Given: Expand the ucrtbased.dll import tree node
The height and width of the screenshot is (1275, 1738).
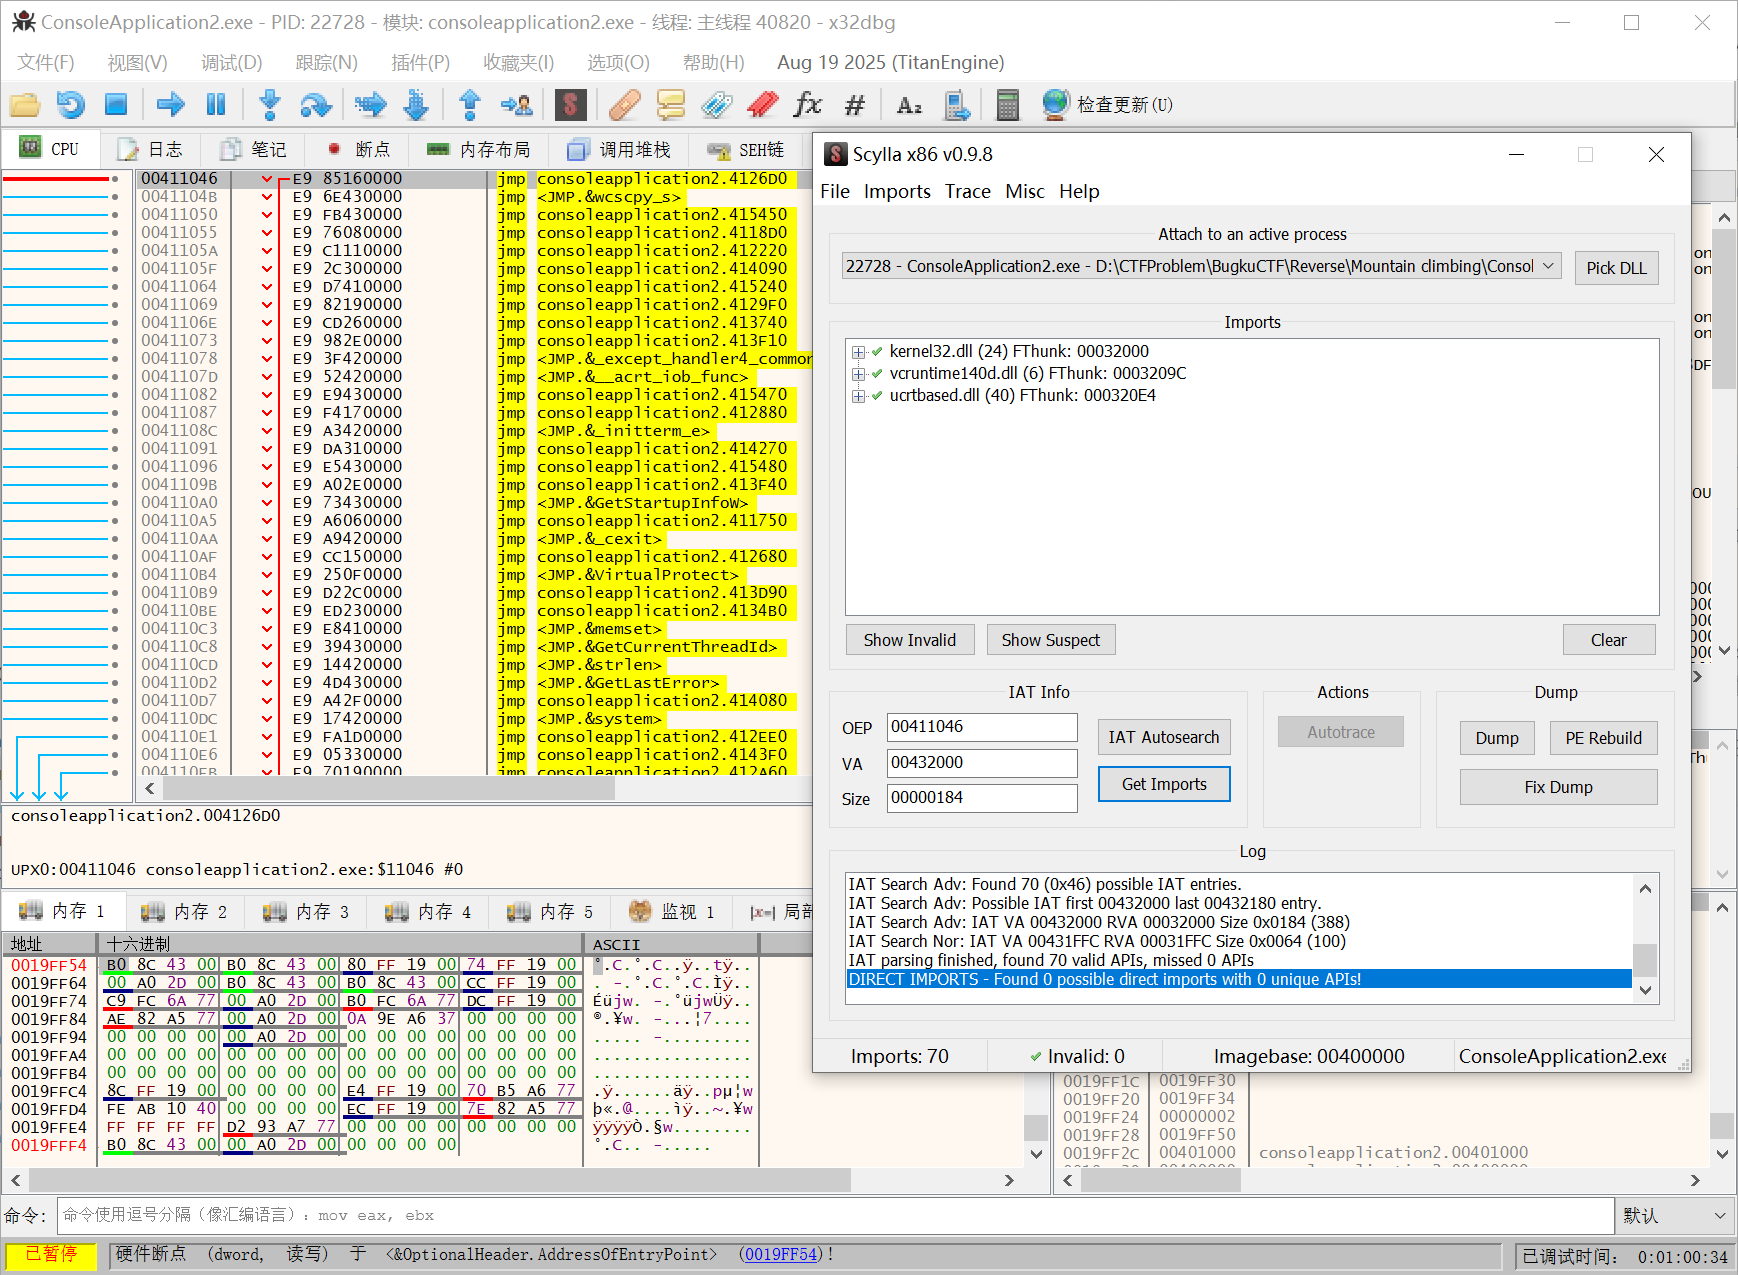Looking at the screenshot, I should tap(858, 396).
